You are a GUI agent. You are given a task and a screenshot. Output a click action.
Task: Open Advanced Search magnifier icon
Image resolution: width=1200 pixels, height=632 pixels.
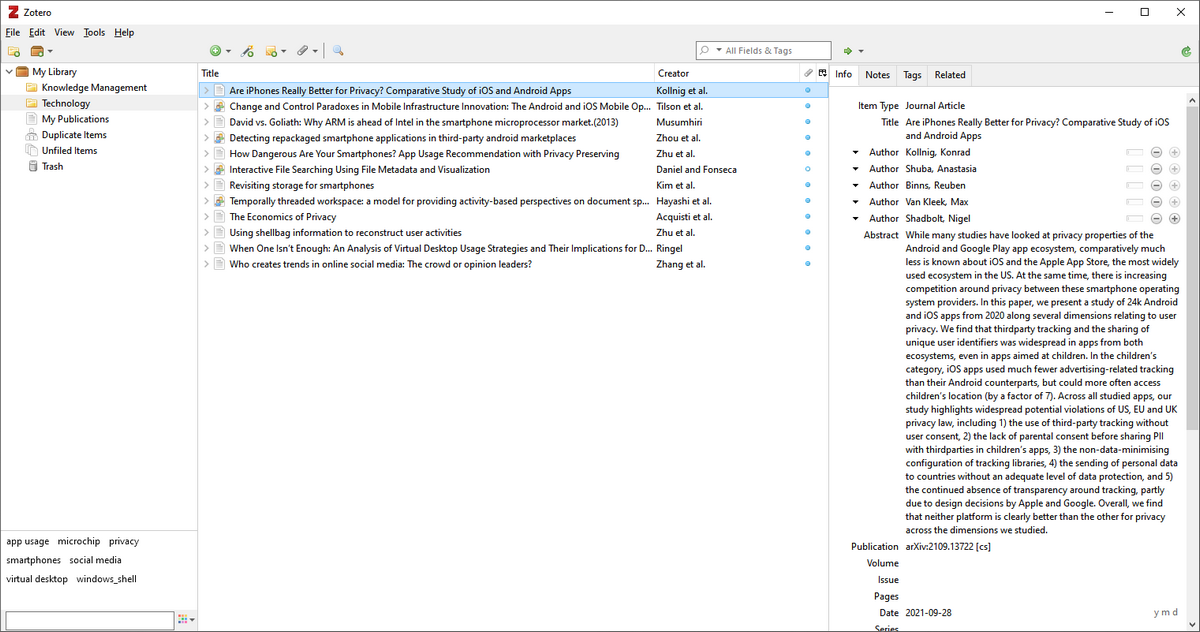(x=338, y=51)
